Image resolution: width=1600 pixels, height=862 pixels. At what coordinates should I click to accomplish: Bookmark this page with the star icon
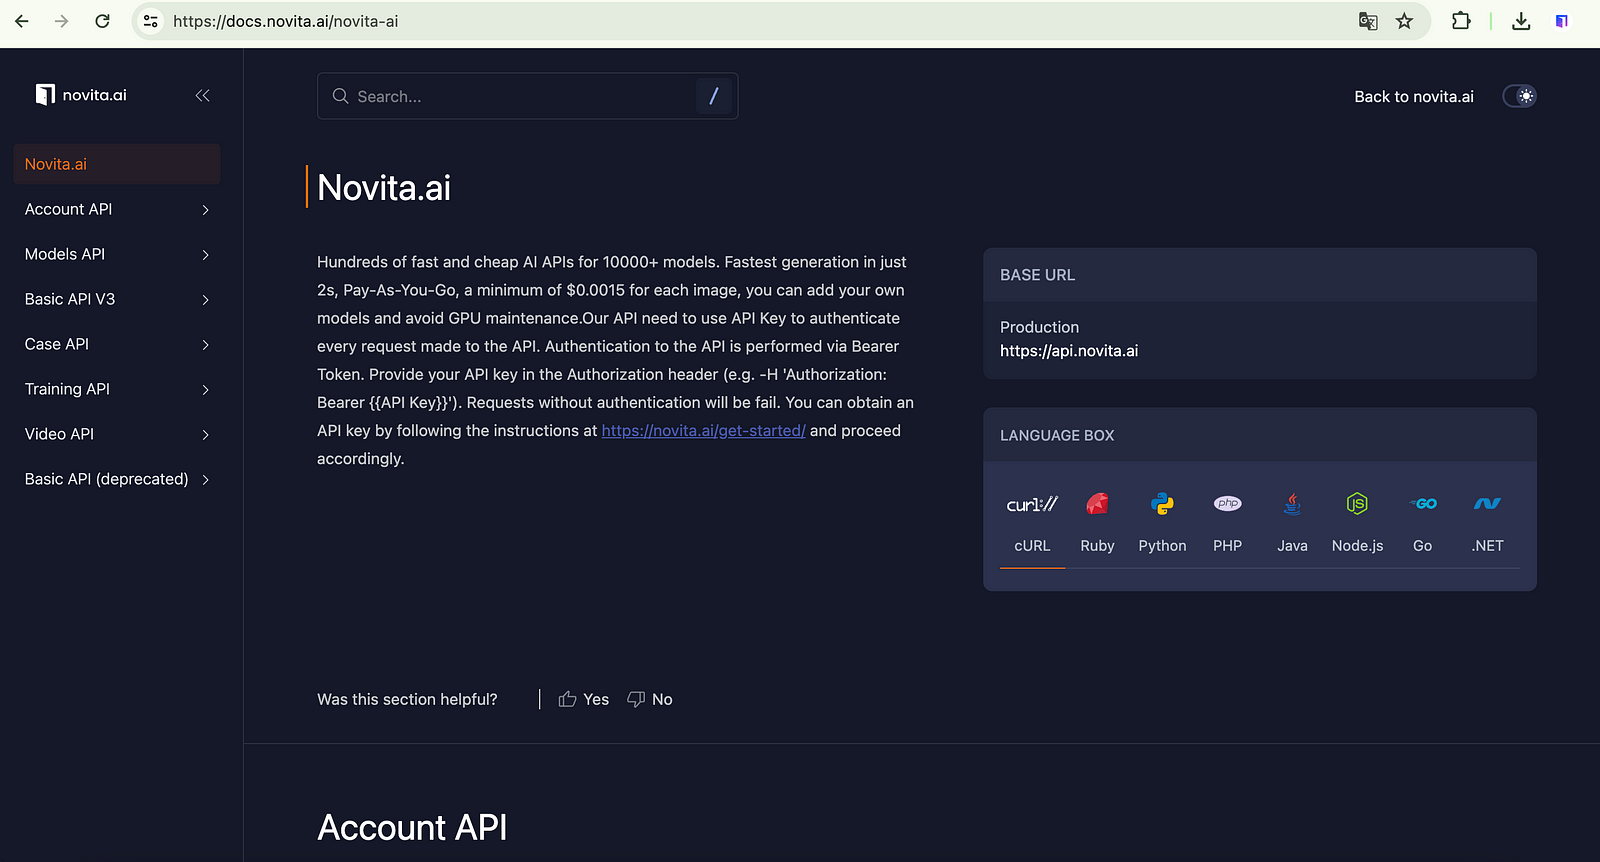coord(1405,21)
